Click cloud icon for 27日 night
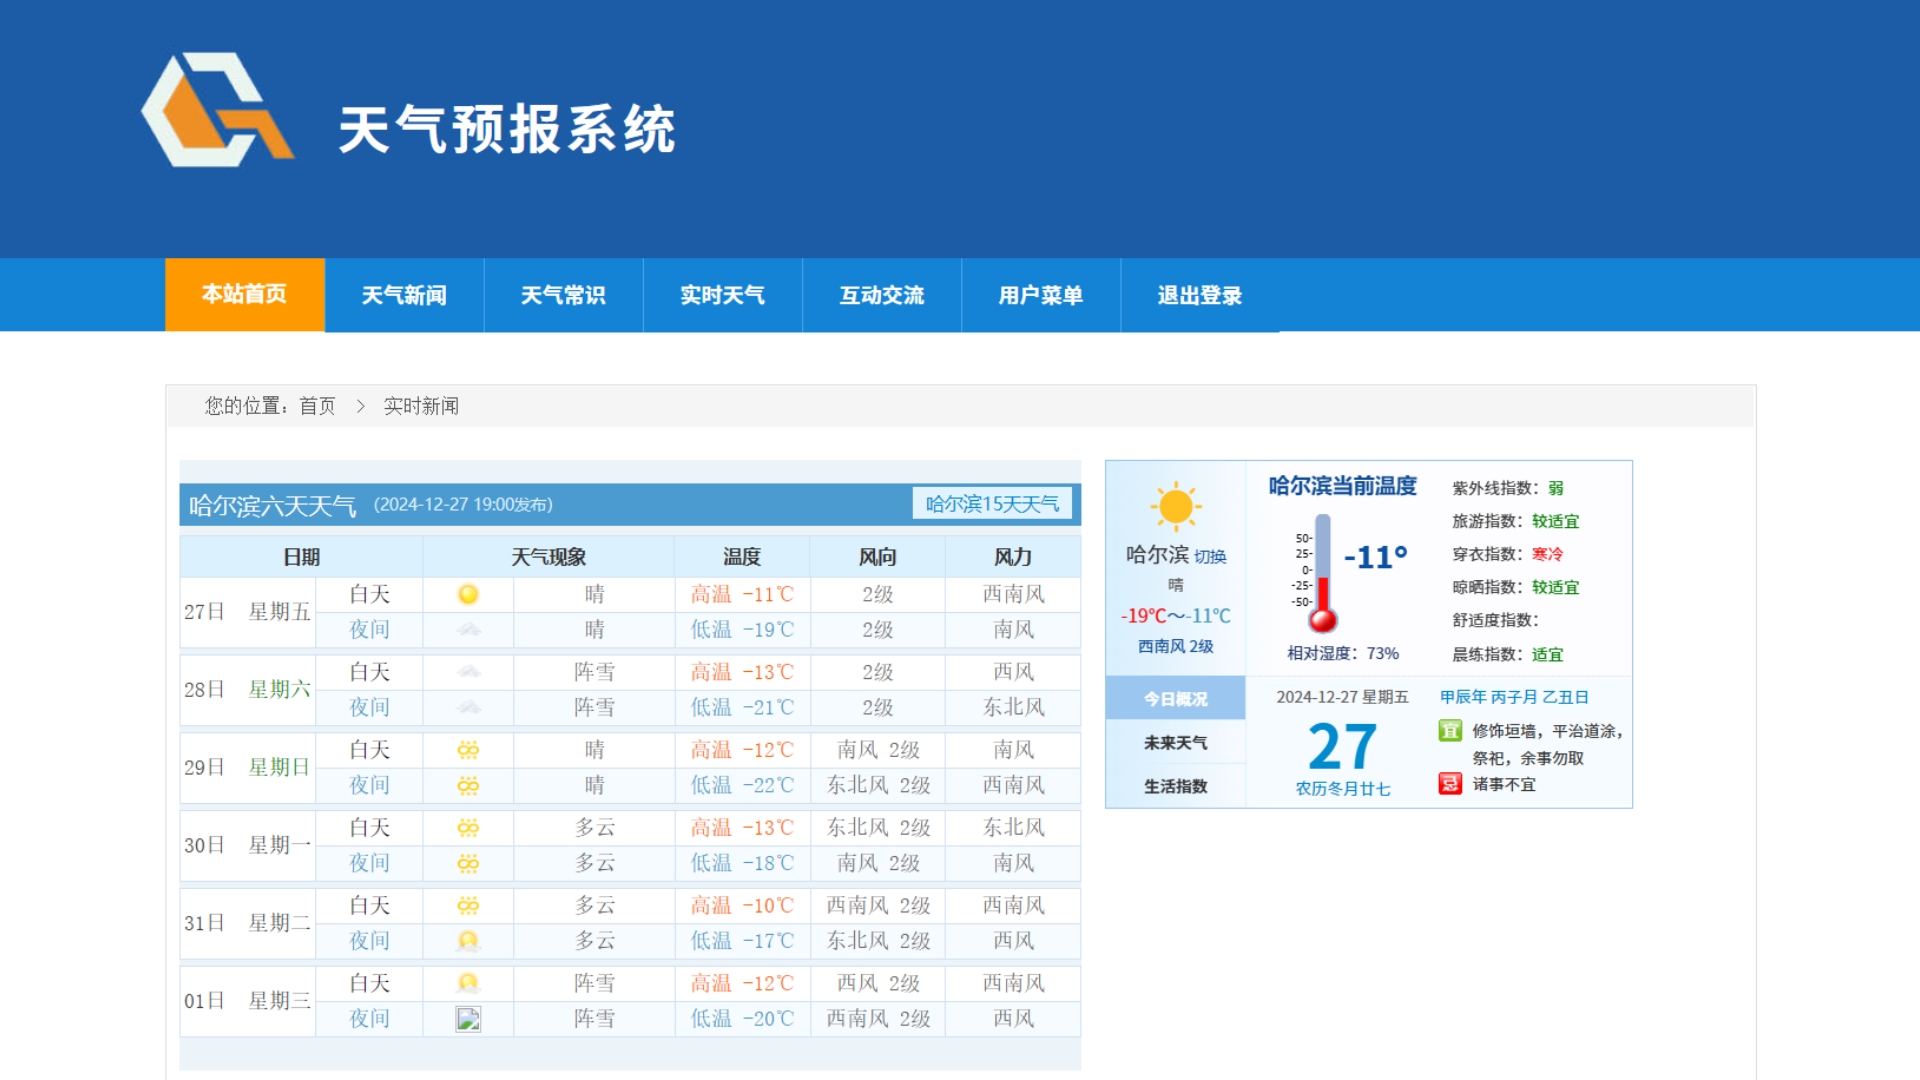 (x=468, y=630)
